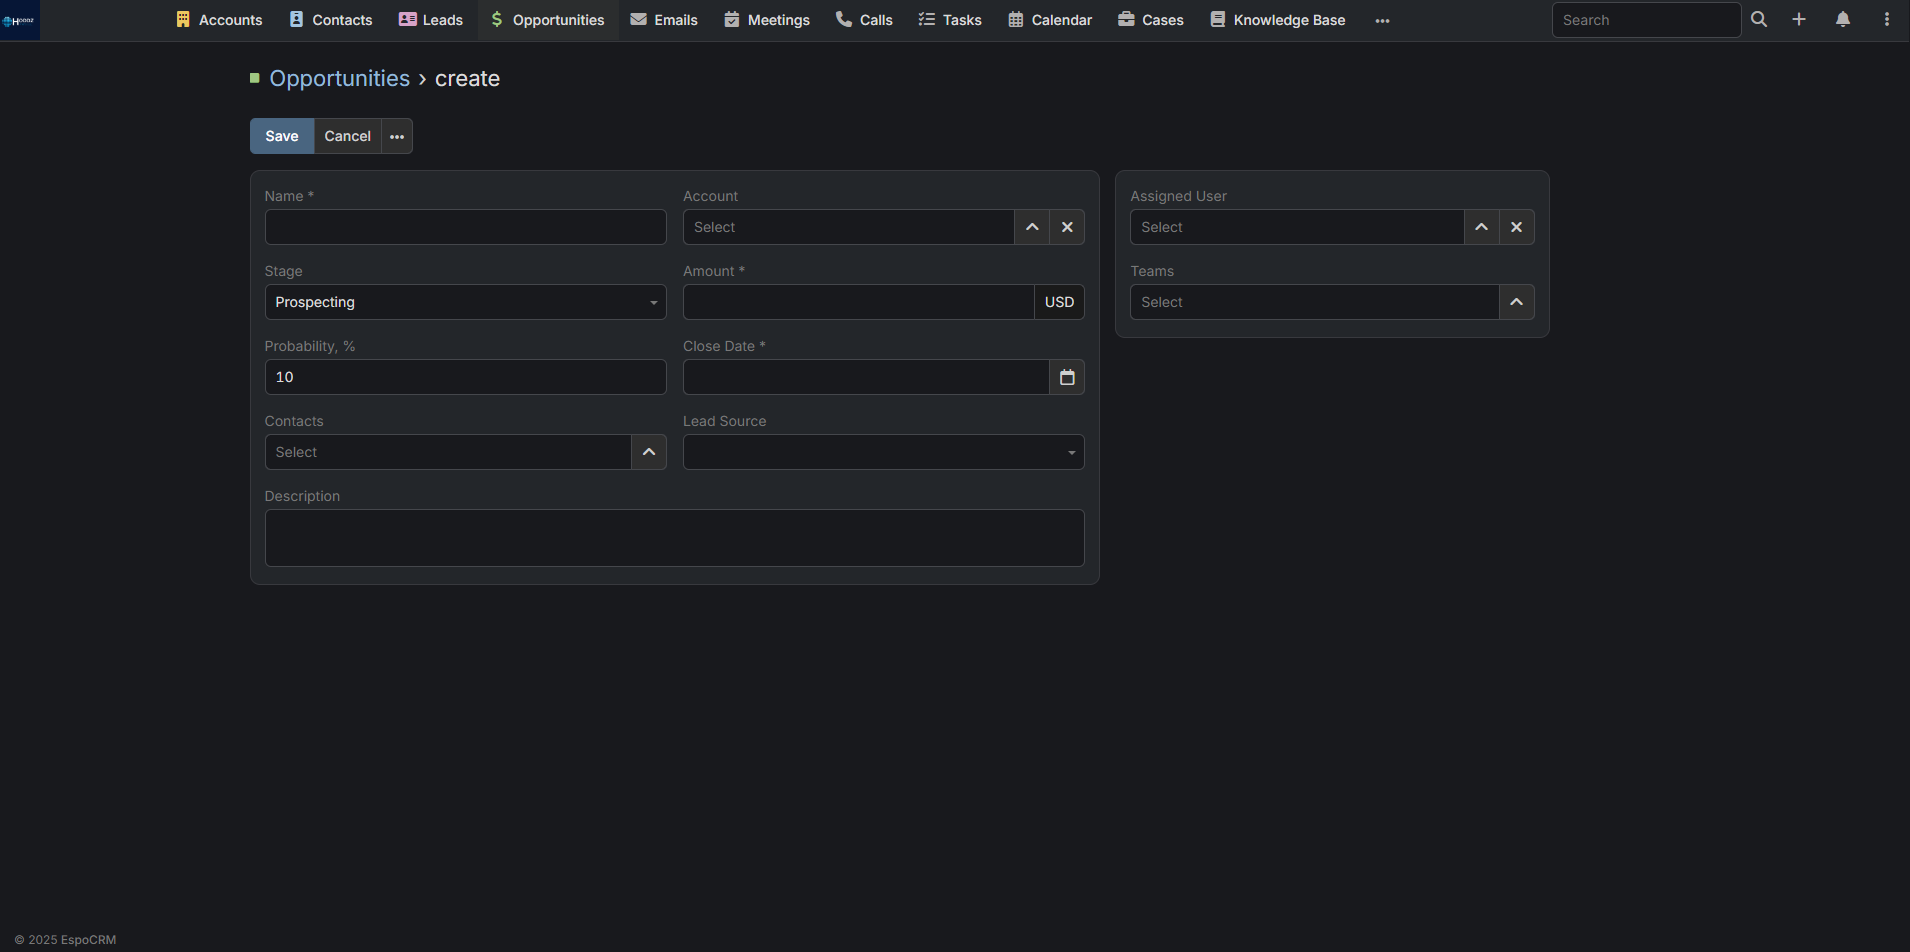
Task: Go to the Meetings tab
Action: coord(767,20)
